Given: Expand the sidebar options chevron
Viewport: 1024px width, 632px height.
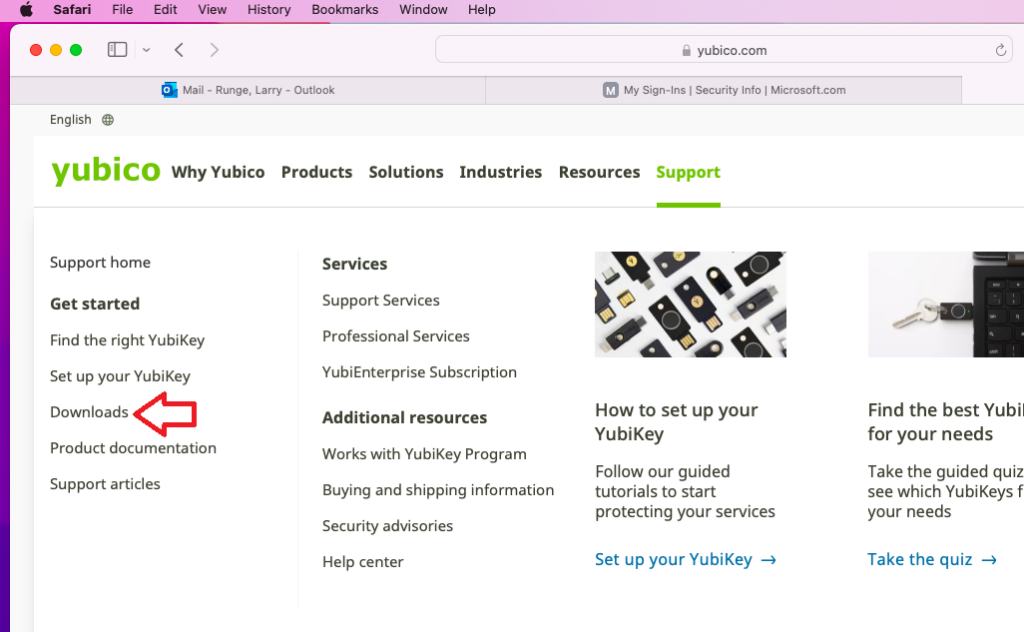Looking at the screenshot, I should coord(145,48).
